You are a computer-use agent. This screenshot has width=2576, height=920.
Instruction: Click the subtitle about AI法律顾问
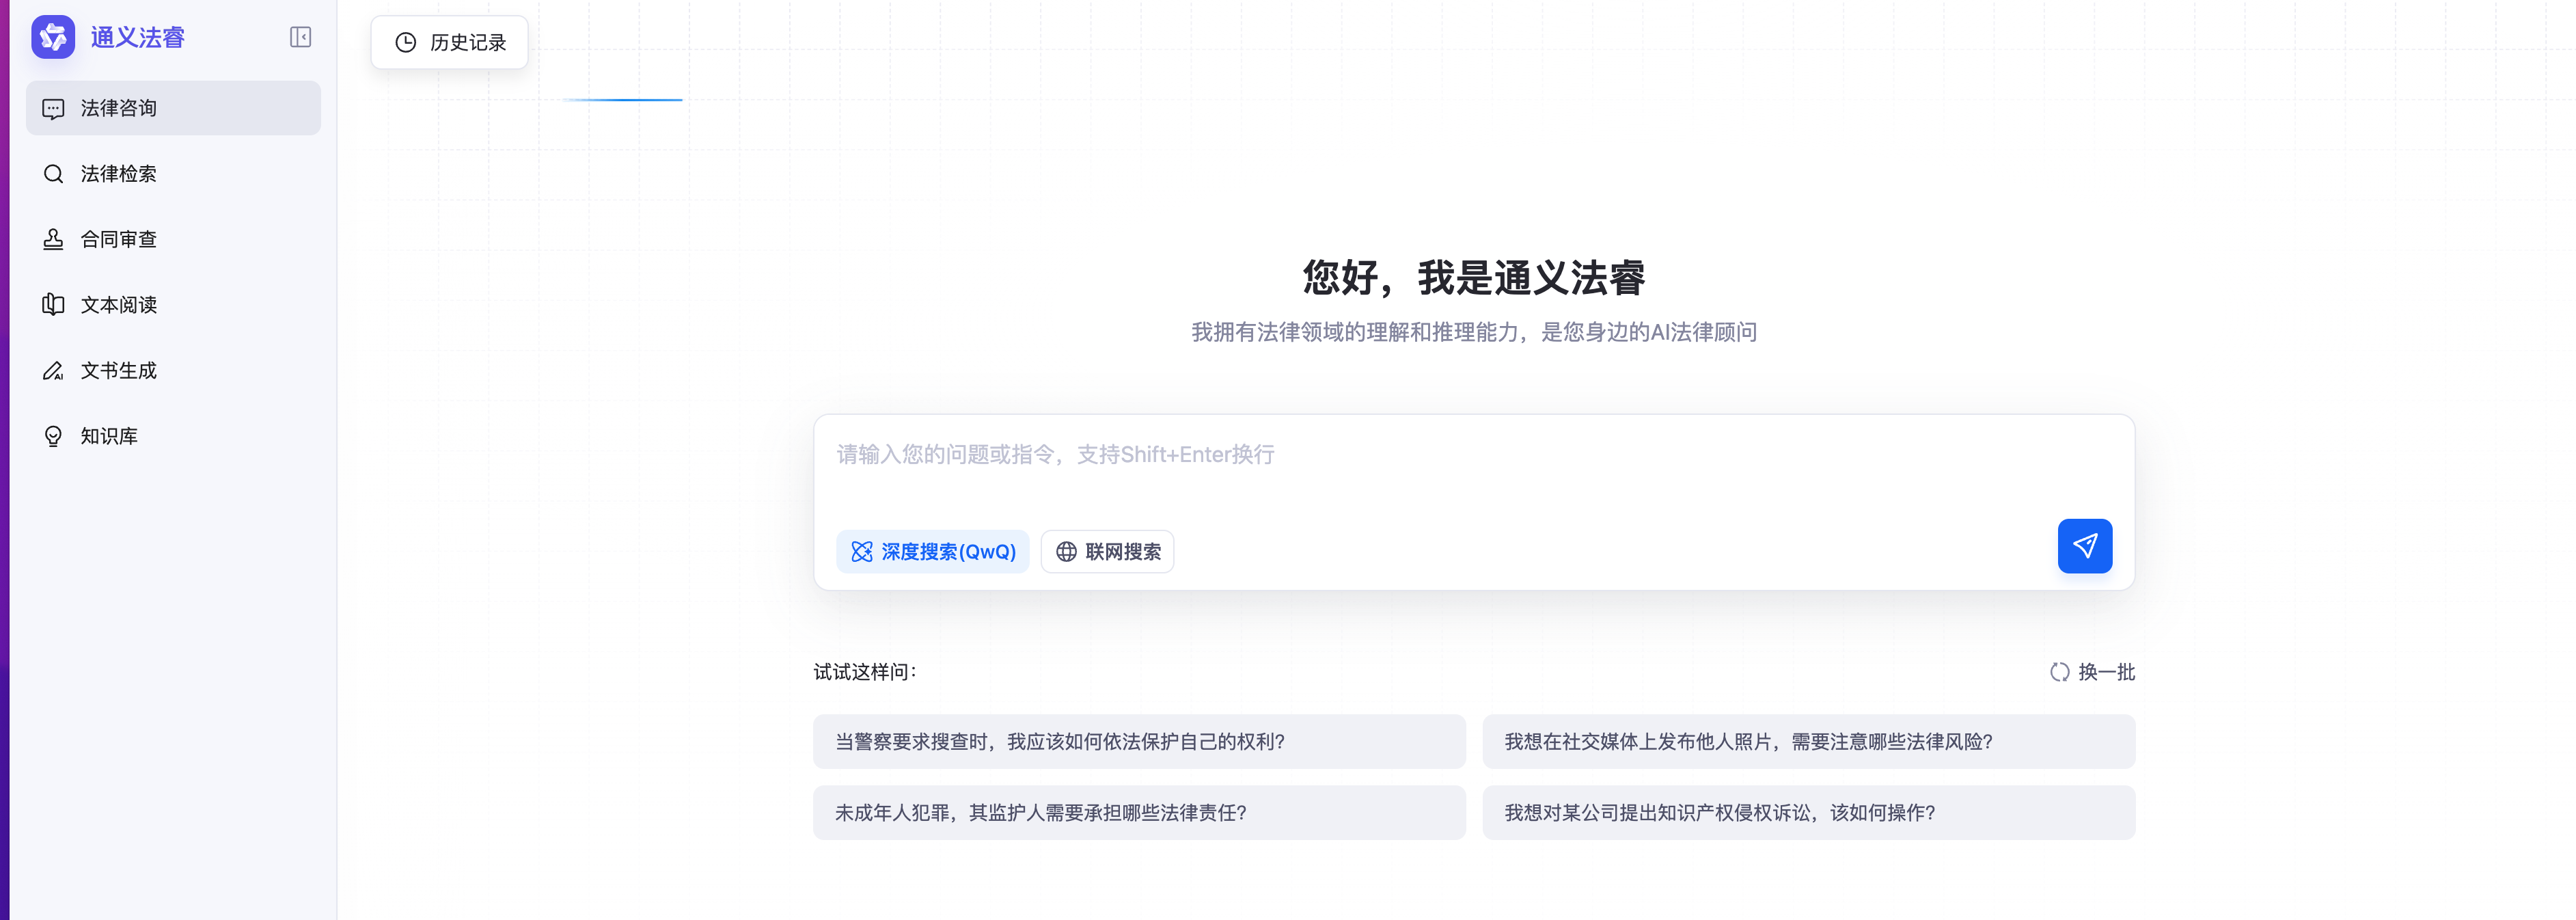(1474, 332)
